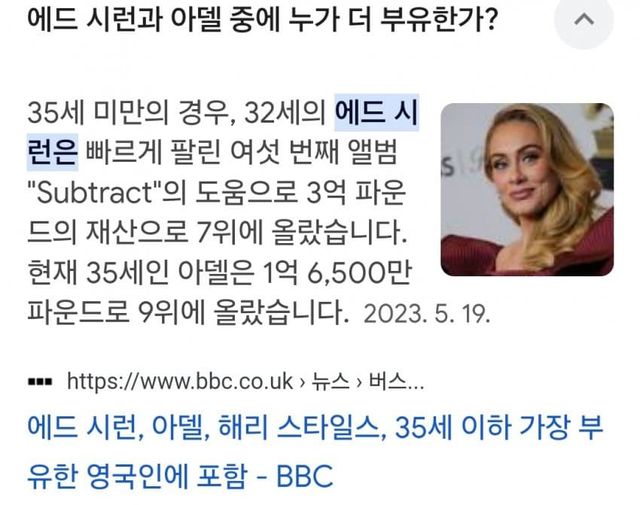Select the 뉴스 breadcrumb segment

pyautogui.click(x=331, y=382)
